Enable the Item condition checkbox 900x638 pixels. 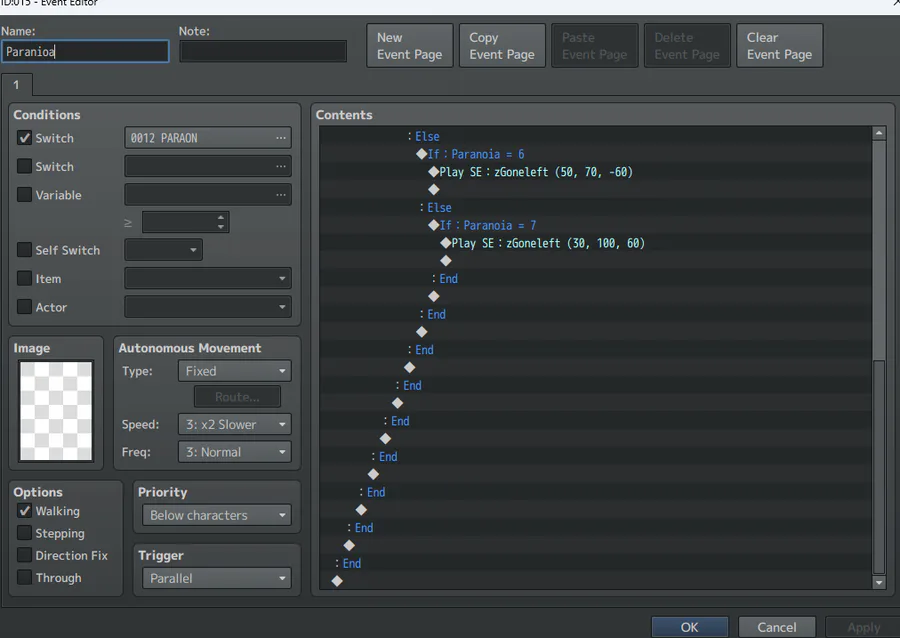pyautogui.click(x=24, y=278)
